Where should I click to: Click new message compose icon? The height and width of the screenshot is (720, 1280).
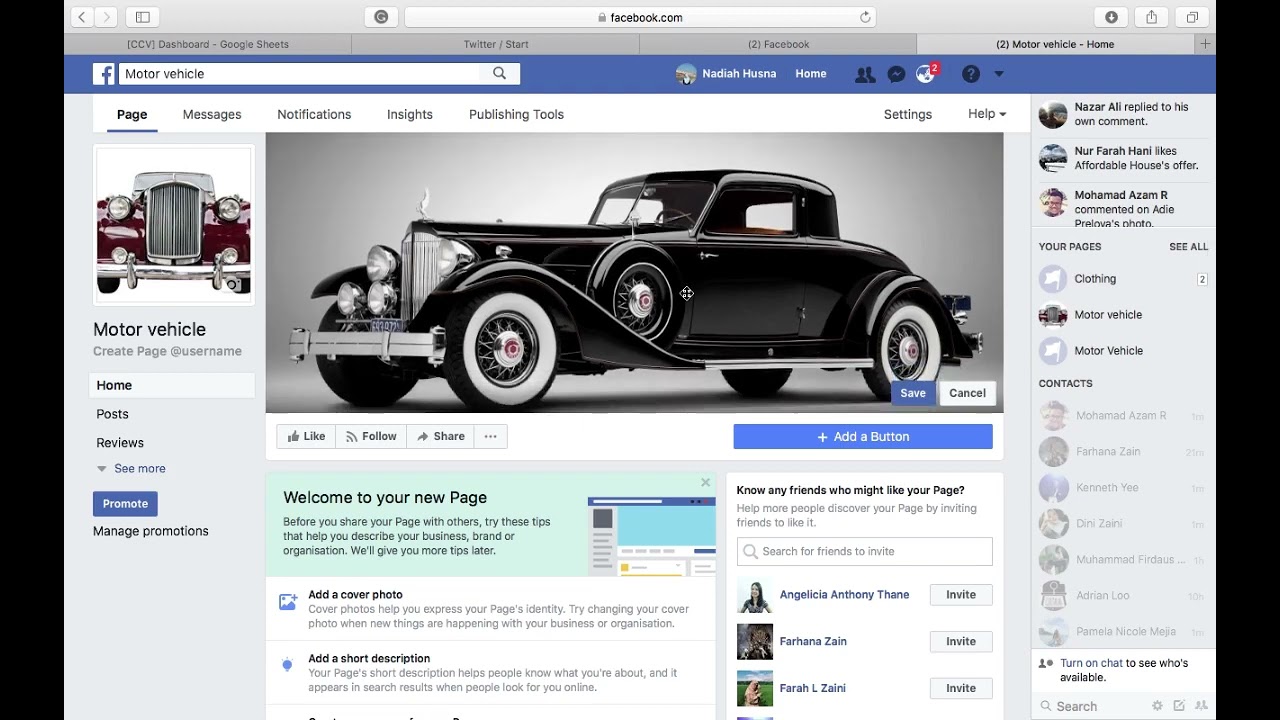(1179, 706)
